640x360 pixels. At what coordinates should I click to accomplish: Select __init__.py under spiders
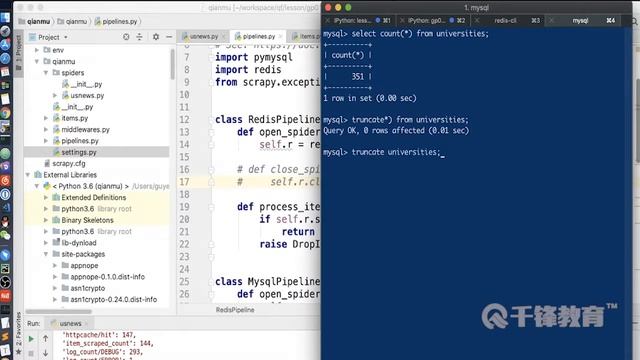pos(82,84)
